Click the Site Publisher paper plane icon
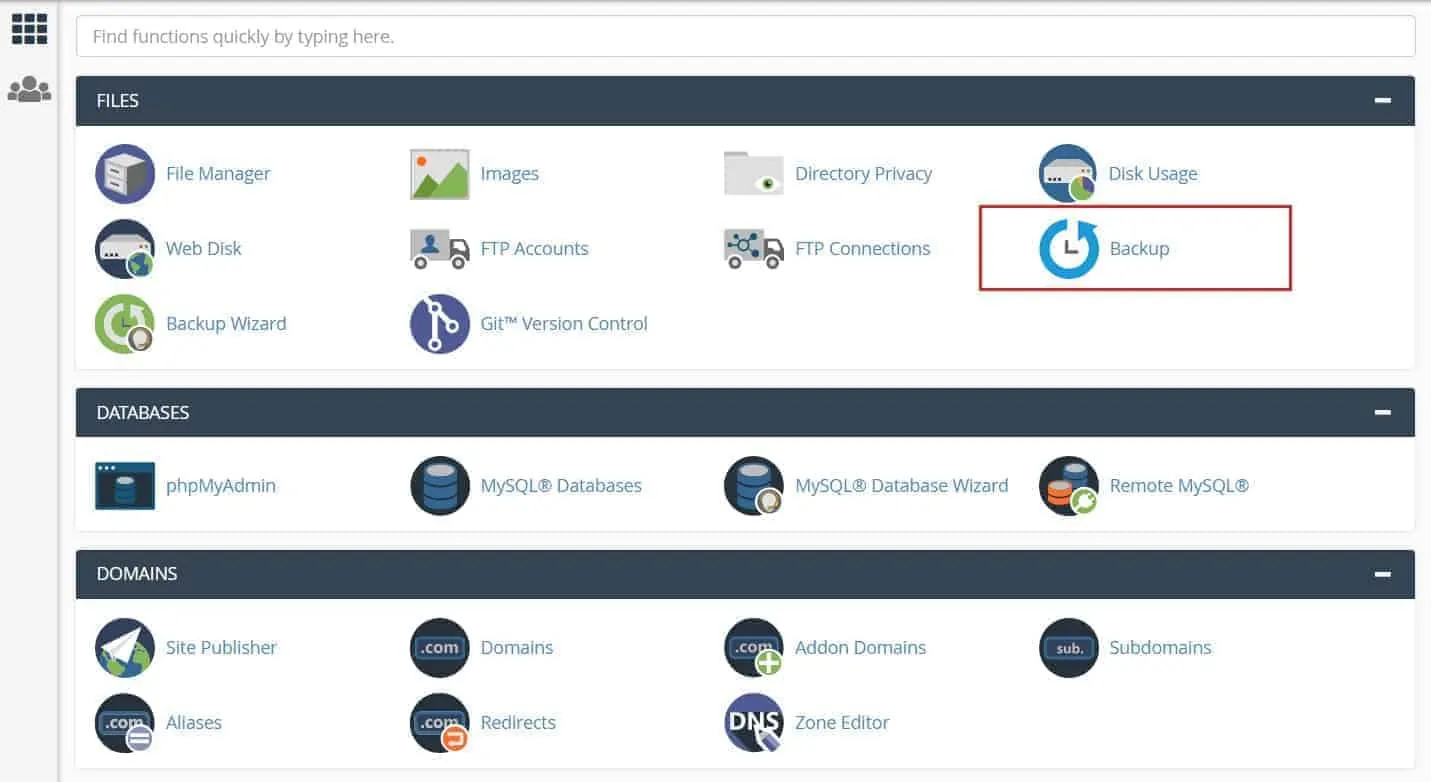The width and height of the screenshot is (1431, 782). coord(125,648)
